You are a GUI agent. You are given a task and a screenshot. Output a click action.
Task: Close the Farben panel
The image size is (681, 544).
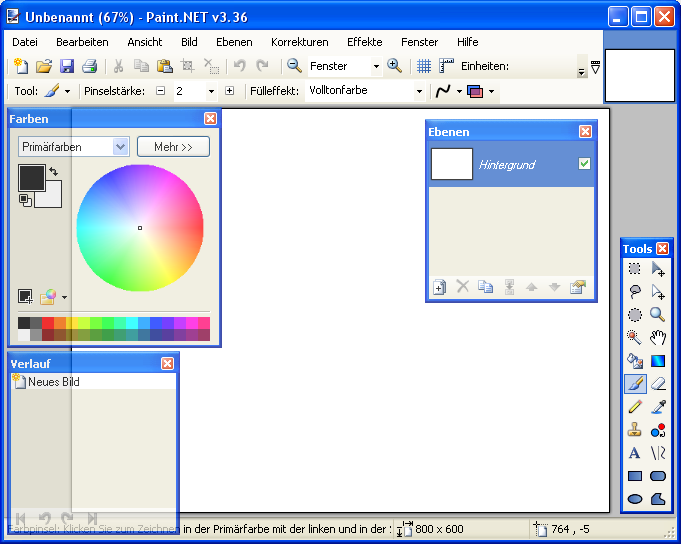click(210, 119)
